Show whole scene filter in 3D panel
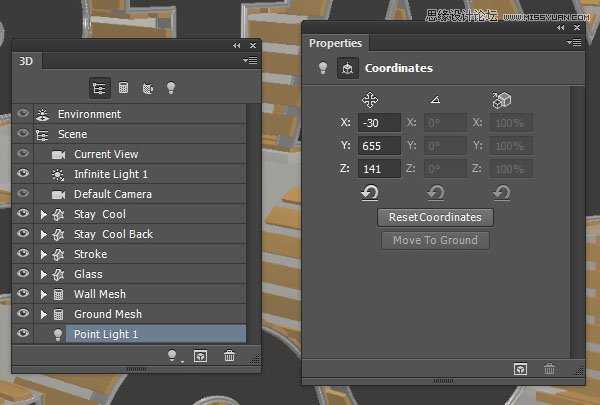The width and height of the screenshot is (600, 405). coord(99,88)
